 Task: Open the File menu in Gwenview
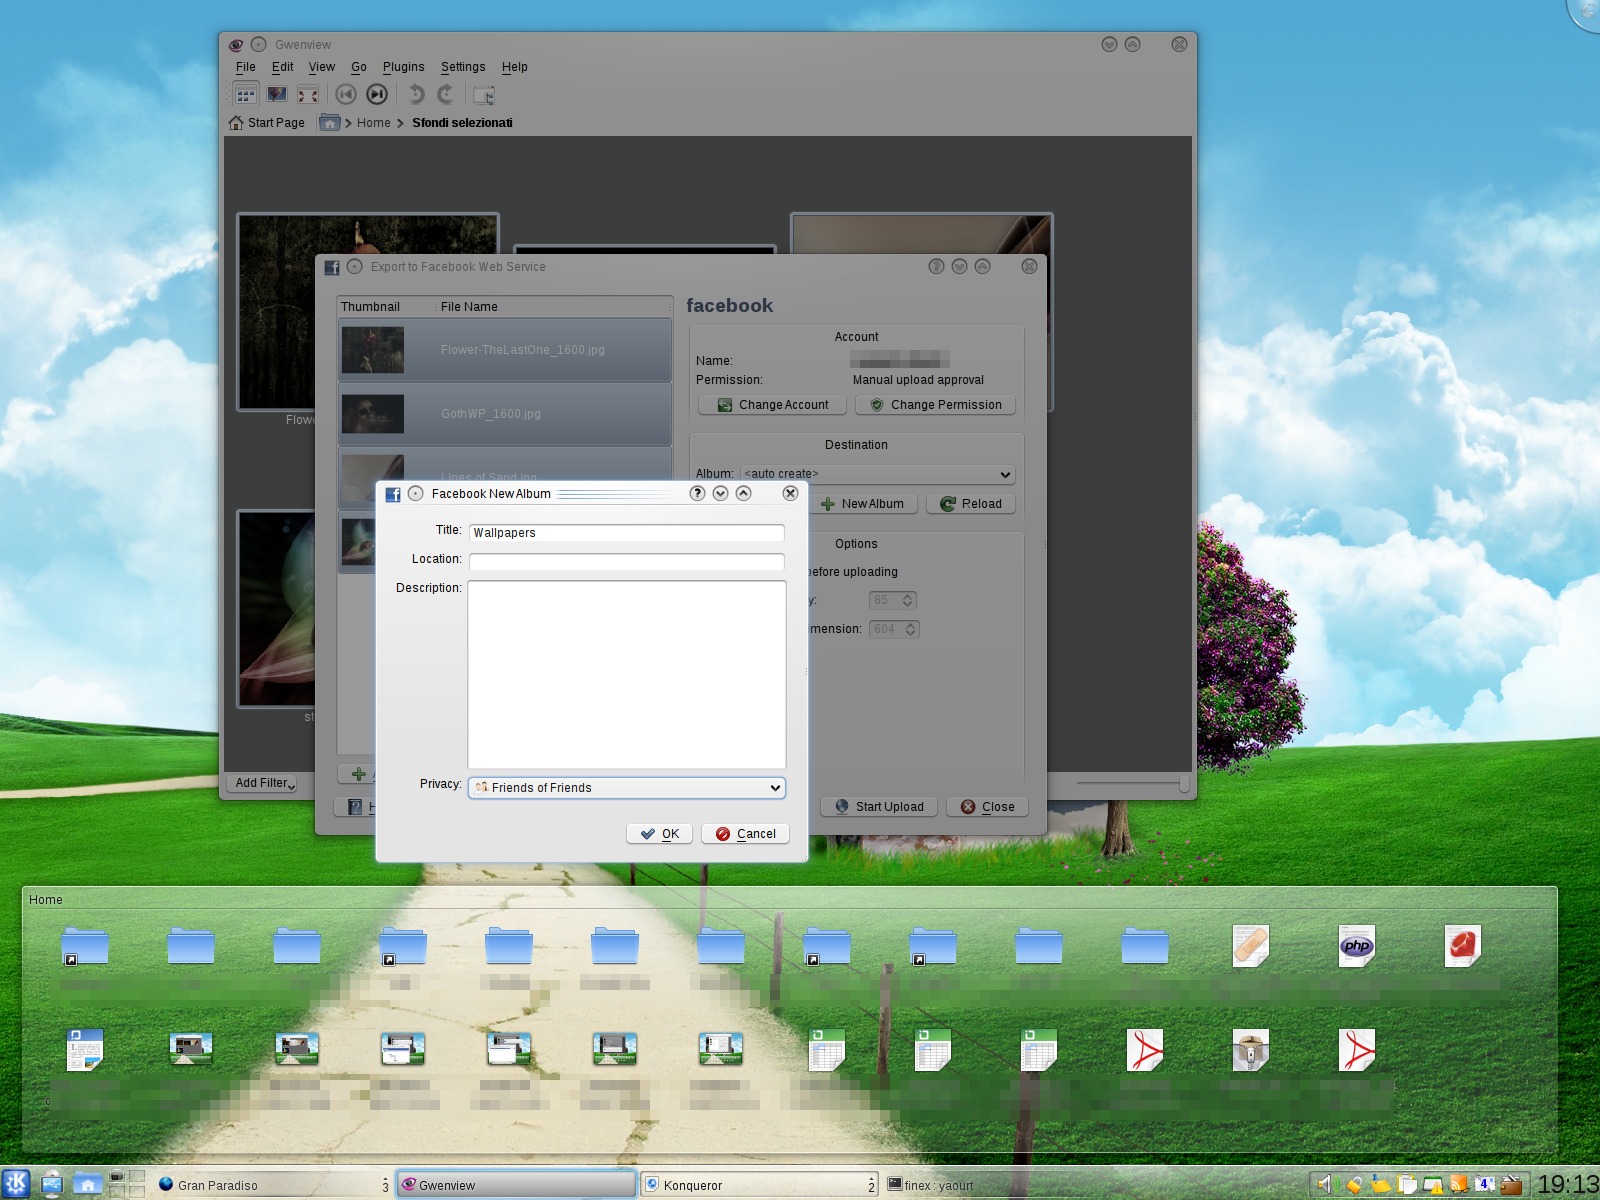[246, 67]
